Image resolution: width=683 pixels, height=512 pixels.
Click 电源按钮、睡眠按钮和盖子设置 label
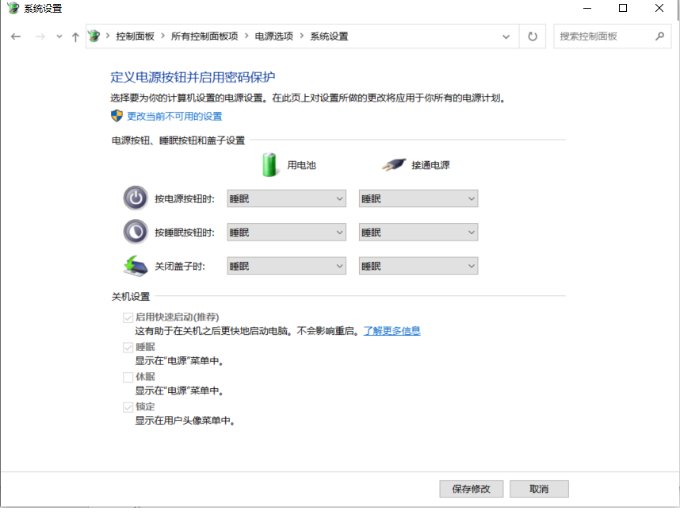pyautogui.click(x=178, y=140)
